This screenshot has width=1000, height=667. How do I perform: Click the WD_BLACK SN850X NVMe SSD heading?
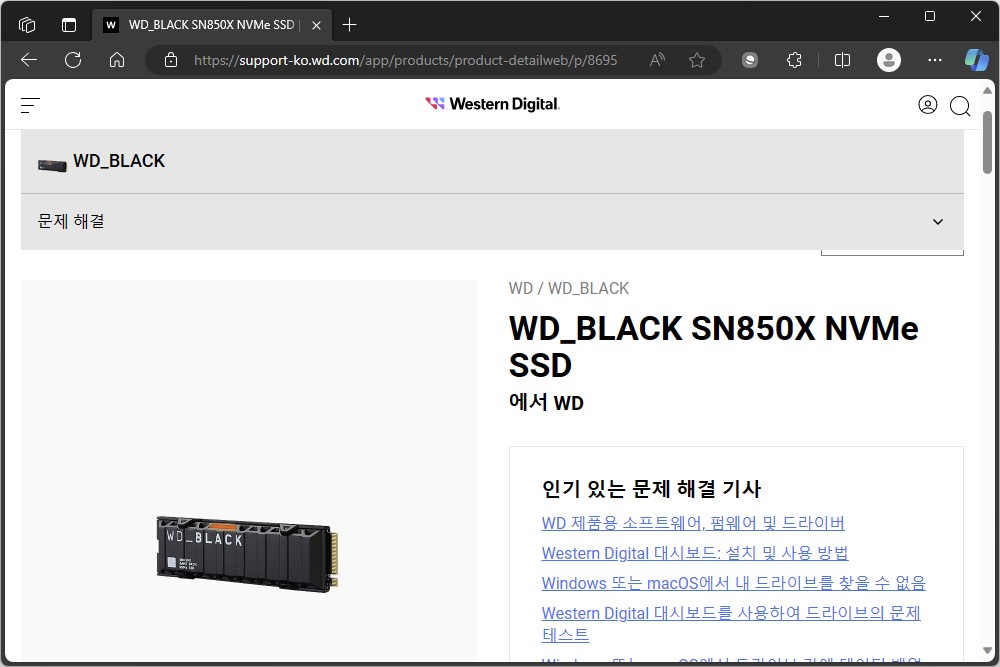point(713,347)
